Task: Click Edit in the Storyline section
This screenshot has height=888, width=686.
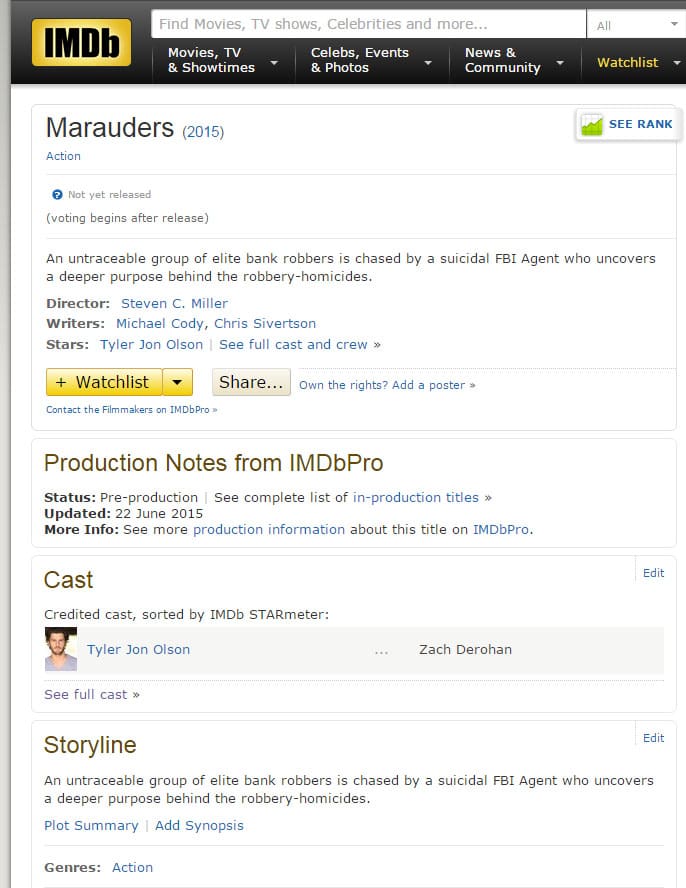Action: coord(653,738)
